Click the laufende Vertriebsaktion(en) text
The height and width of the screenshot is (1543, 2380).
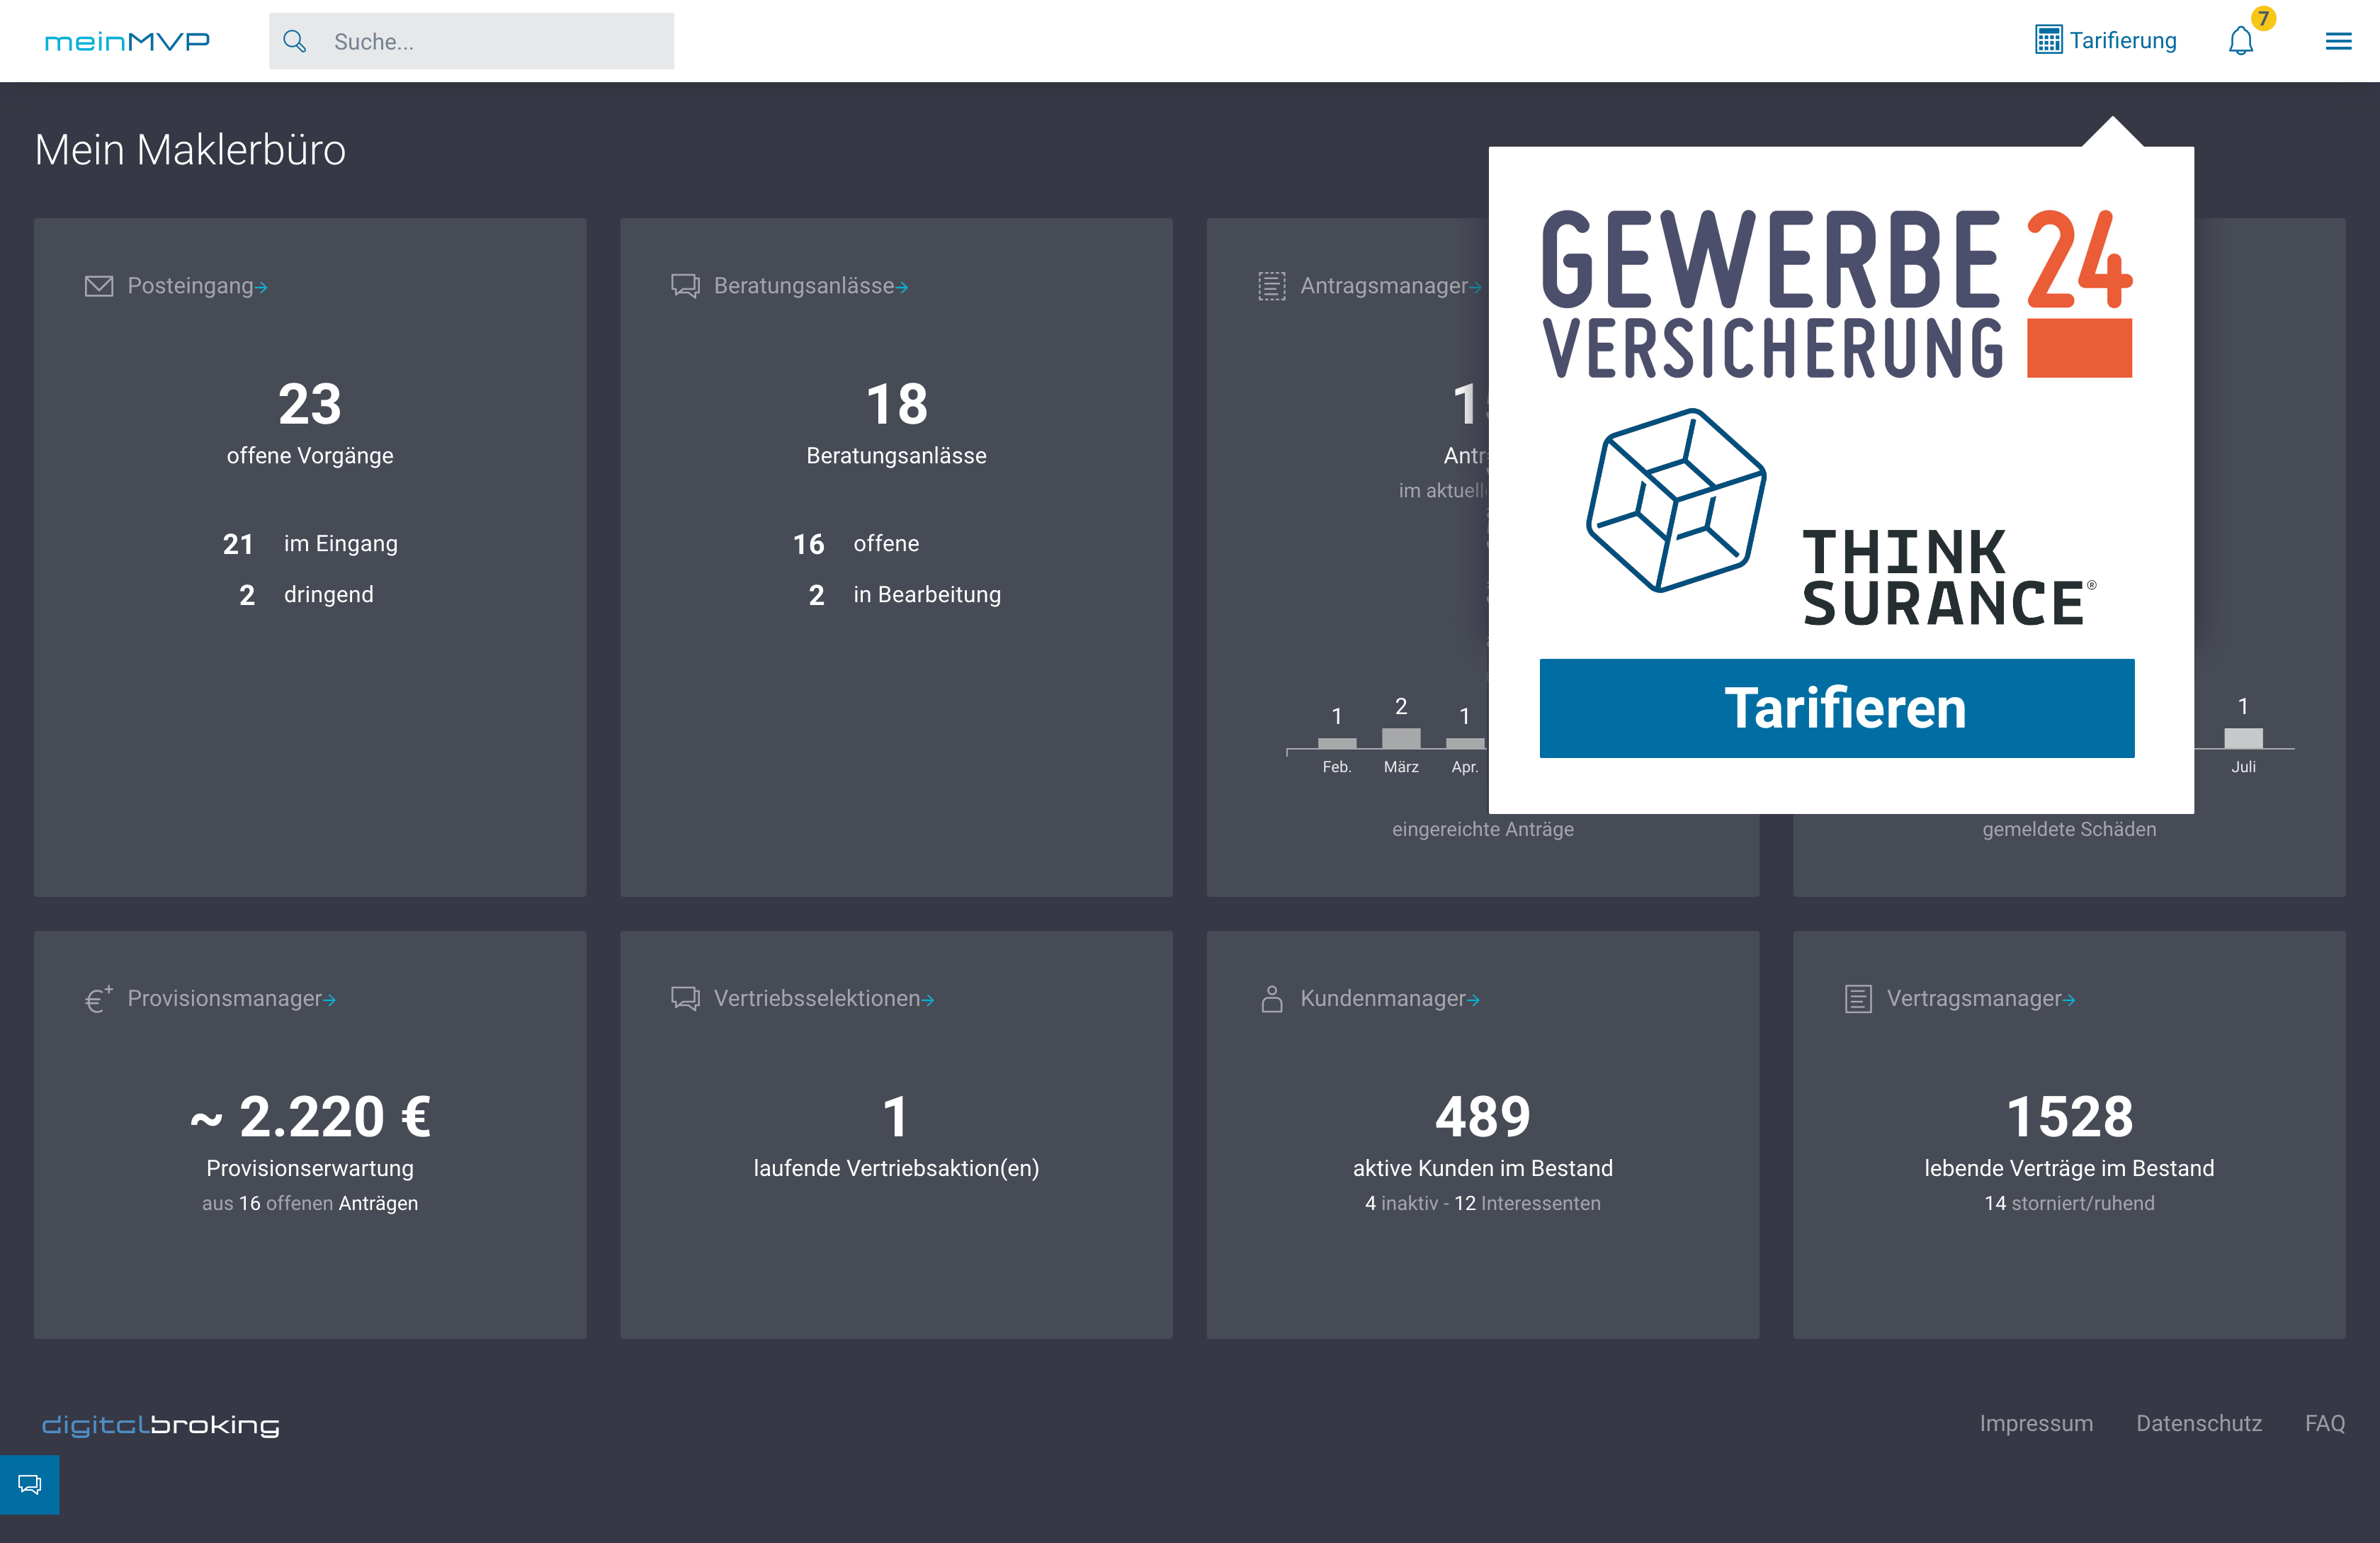896,1168
